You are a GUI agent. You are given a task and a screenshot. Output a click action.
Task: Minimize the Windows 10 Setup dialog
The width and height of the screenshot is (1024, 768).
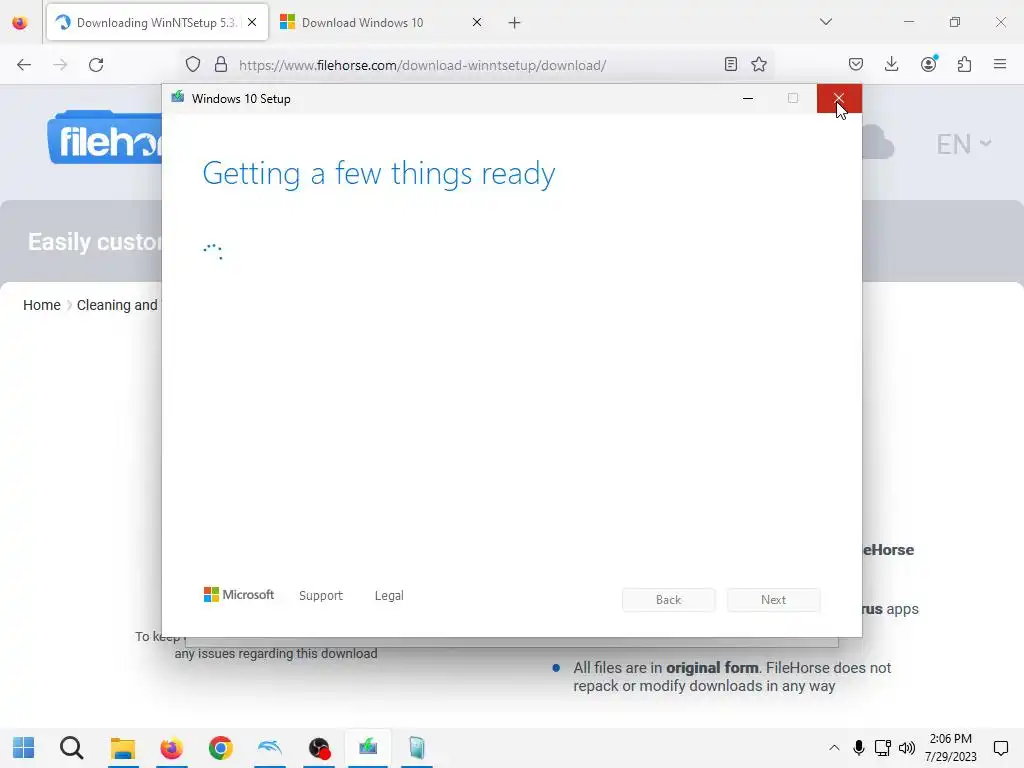[748, 99]
